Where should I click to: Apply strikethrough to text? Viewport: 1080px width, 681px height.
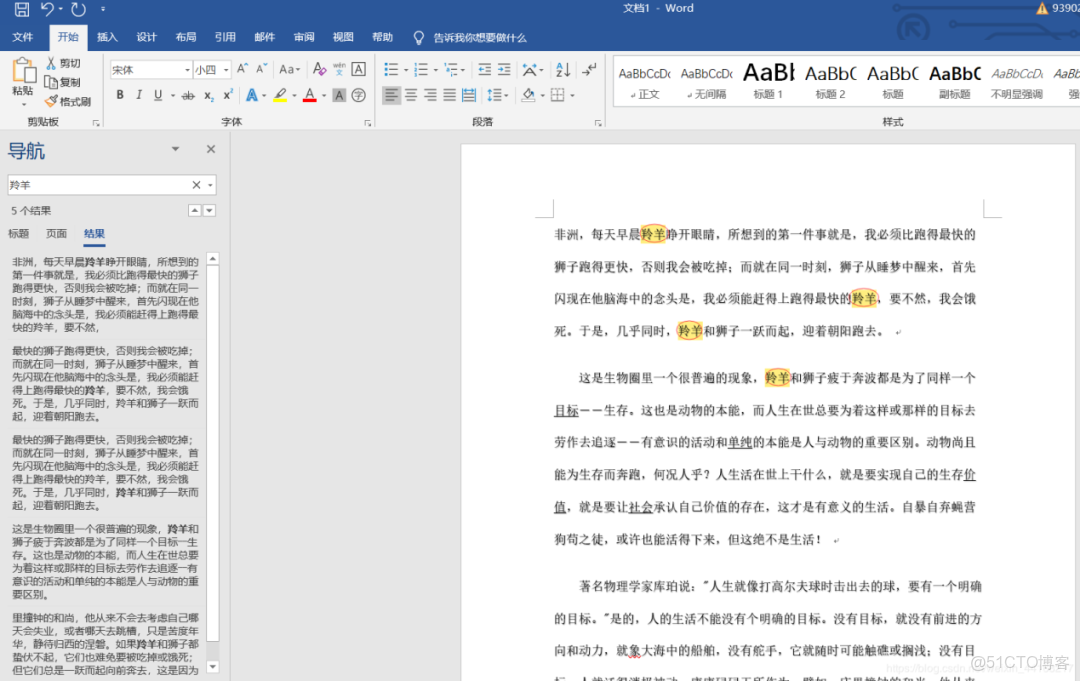tap(189, 94)
